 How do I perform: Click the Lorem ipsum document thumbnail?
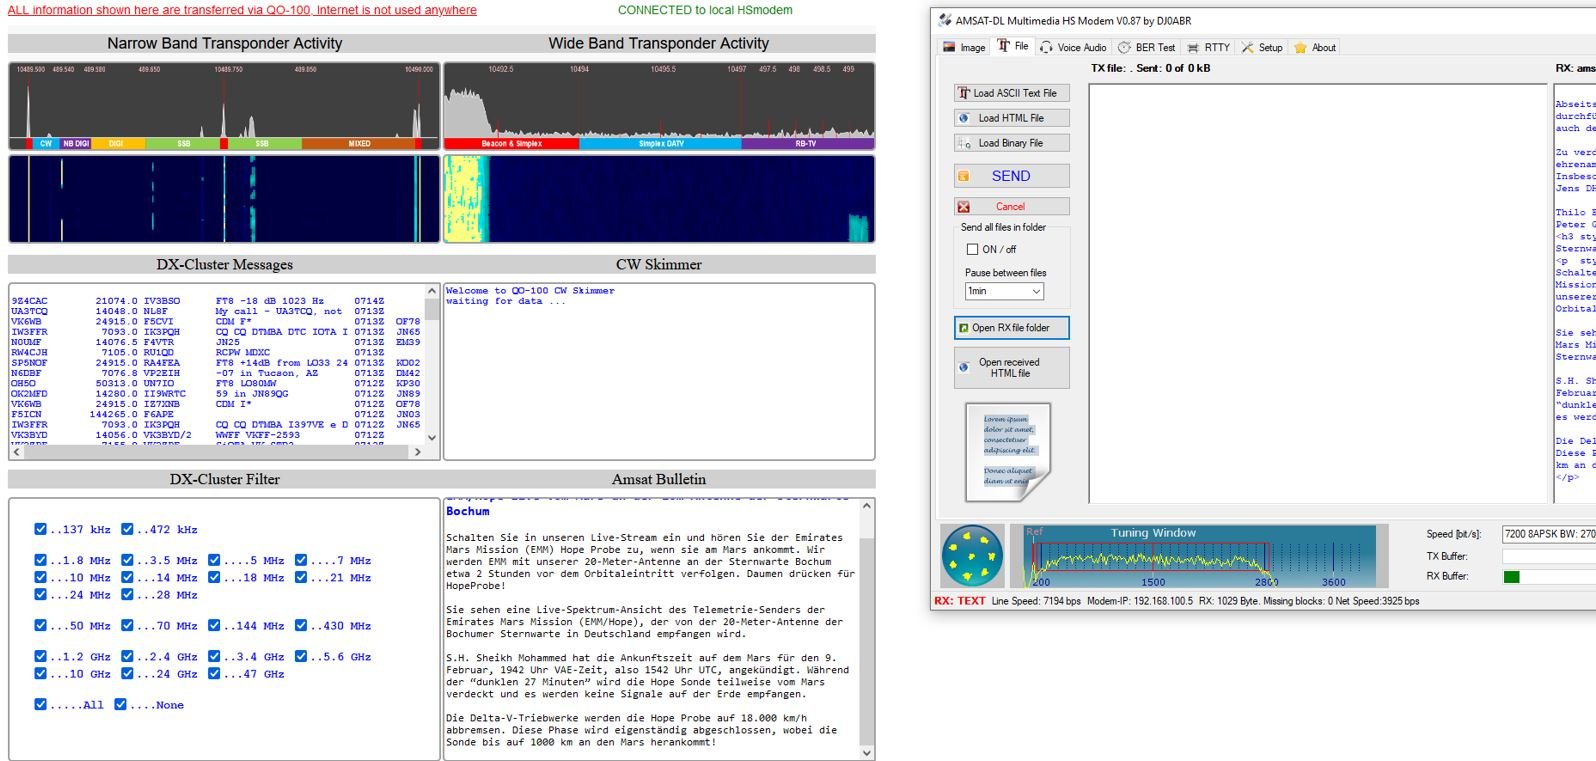click(1008, 452)
